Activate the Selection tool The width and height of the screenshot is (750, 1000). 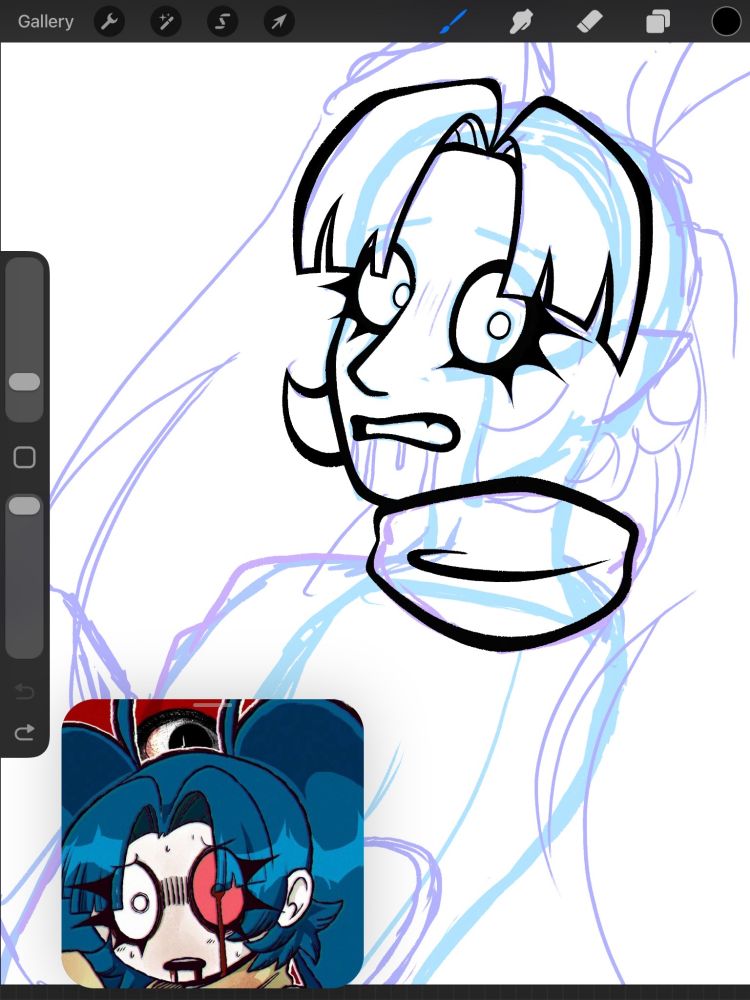point(223,22)
